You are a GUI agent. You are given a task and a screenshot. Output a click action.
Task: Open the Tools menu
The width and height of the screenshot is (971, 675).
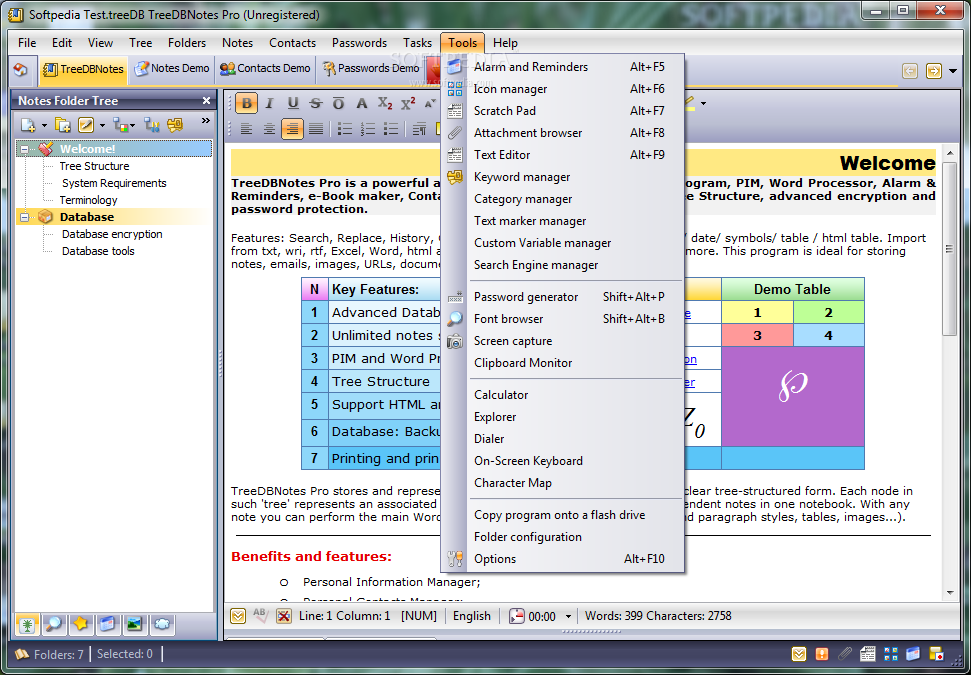coord(463,43)
